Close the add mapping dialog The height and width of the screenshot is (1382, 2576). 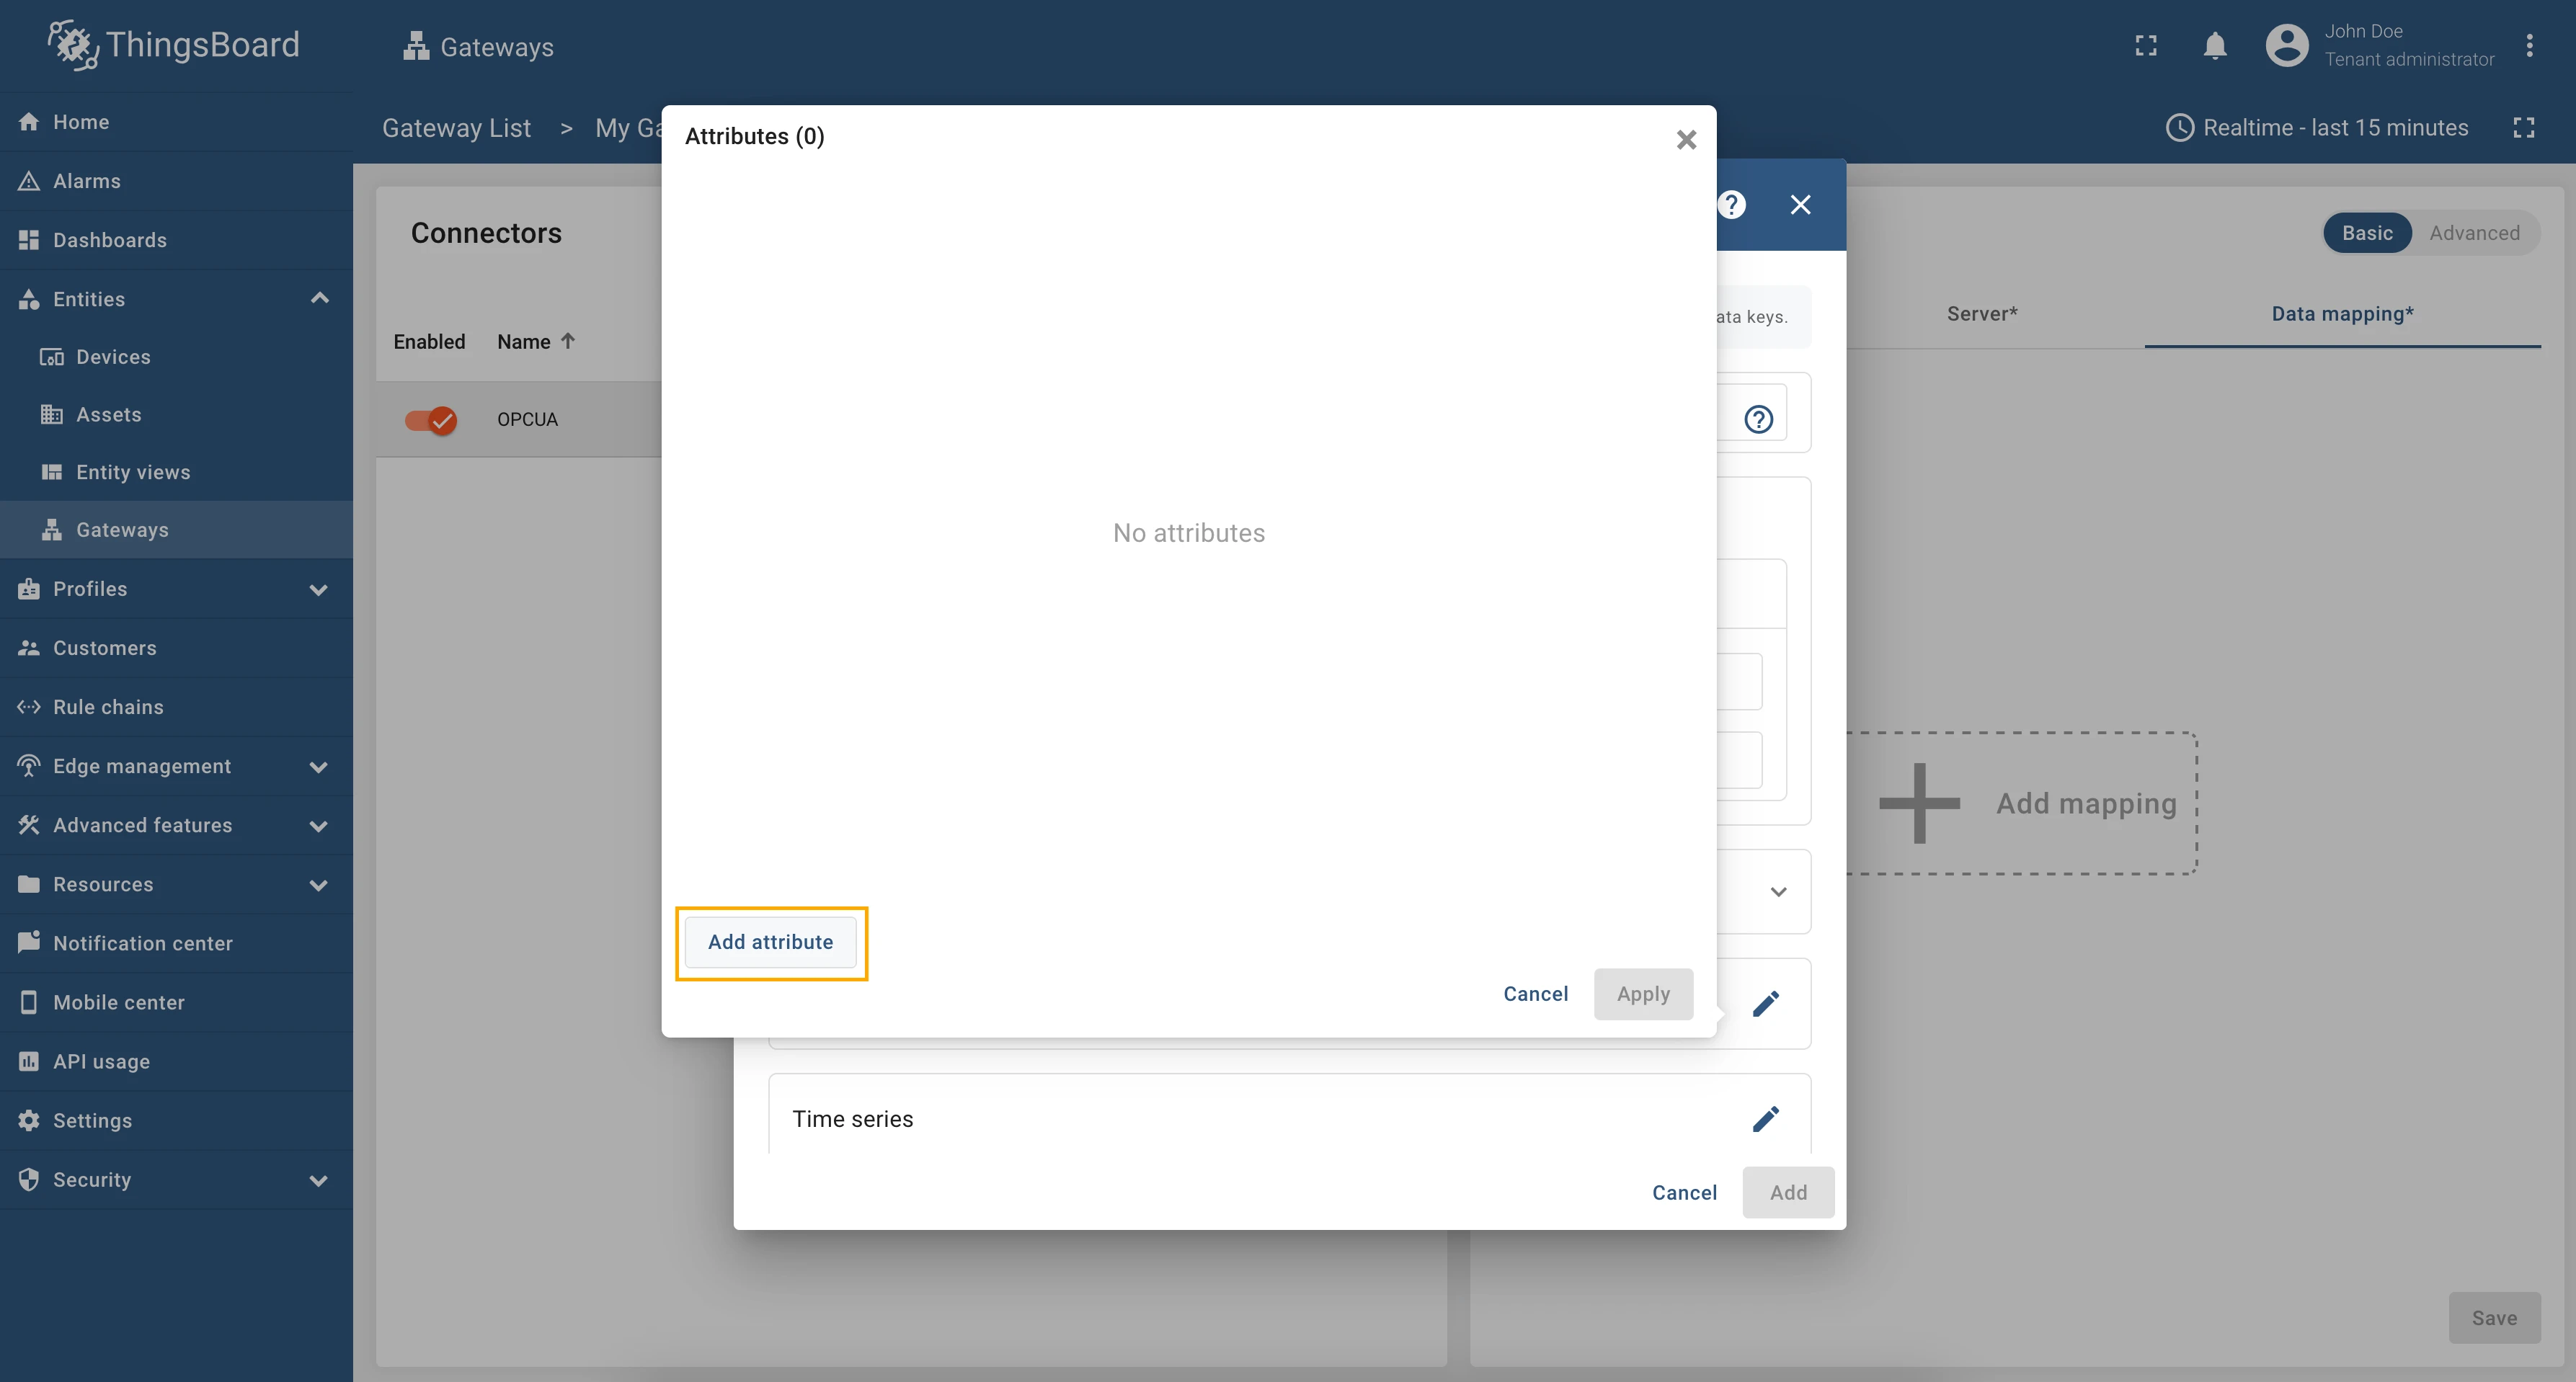point(1800,205)
